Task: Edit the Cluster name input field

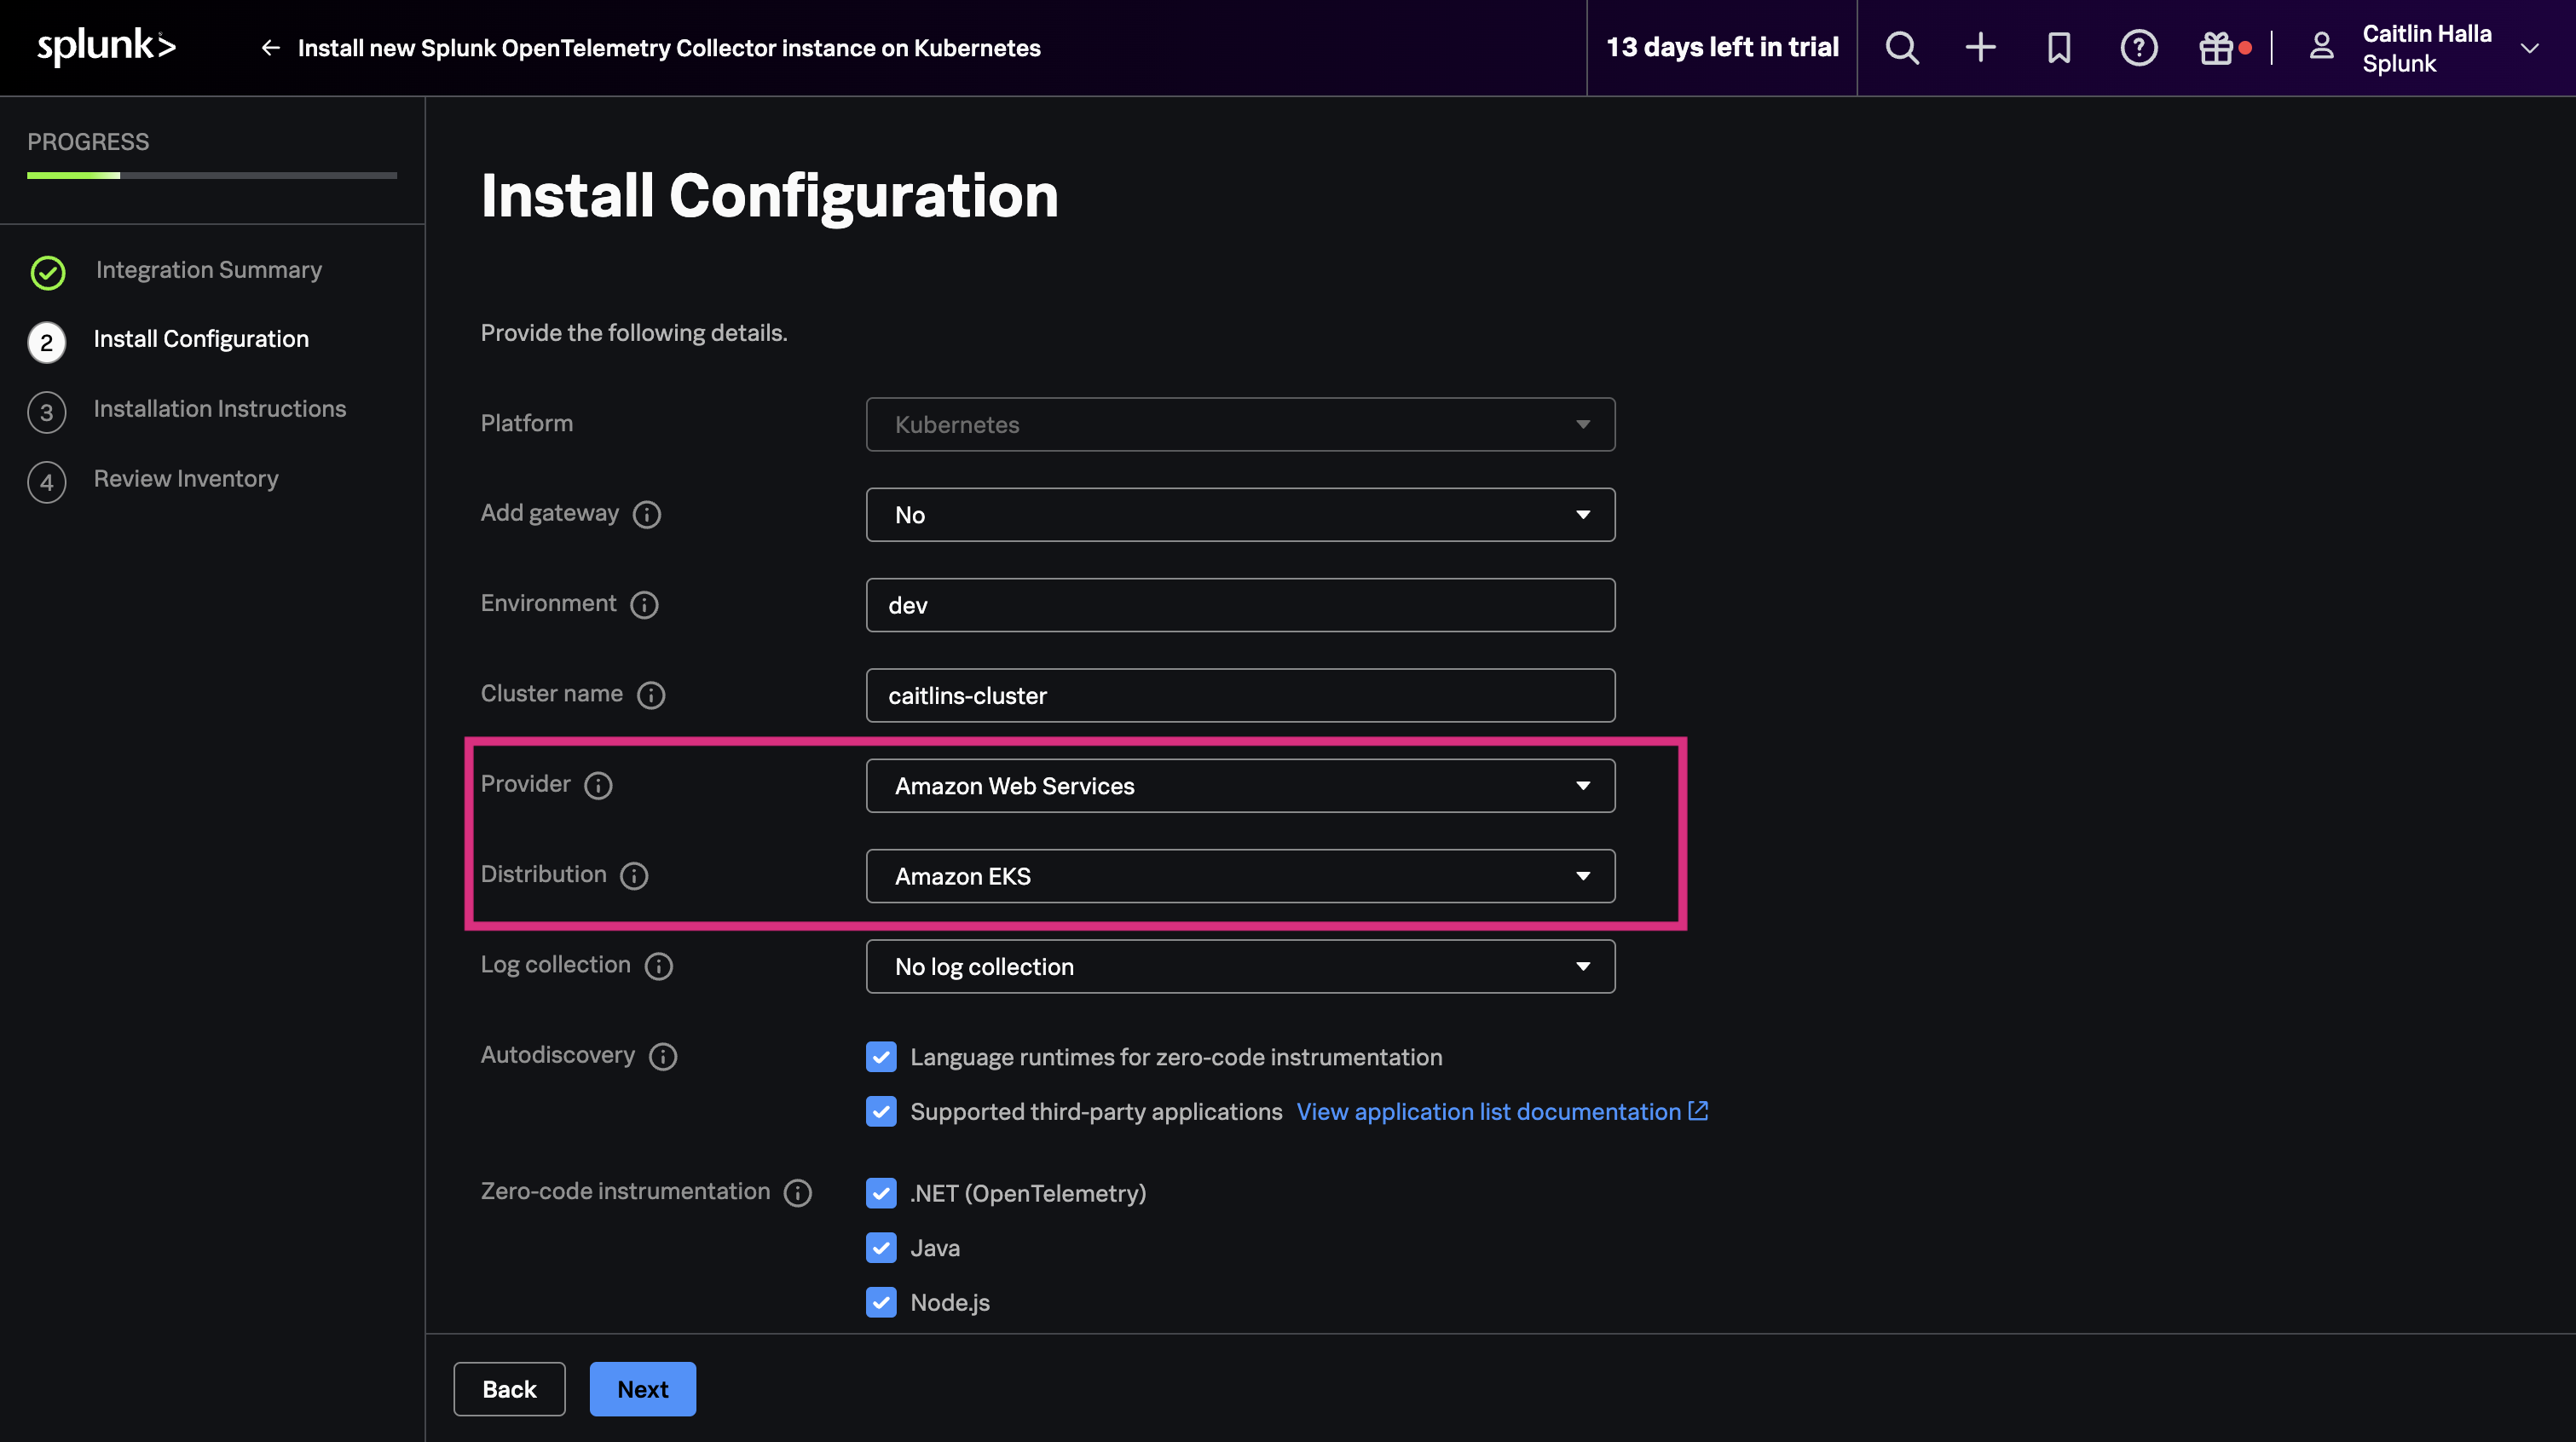Action: pos(1240,695)
